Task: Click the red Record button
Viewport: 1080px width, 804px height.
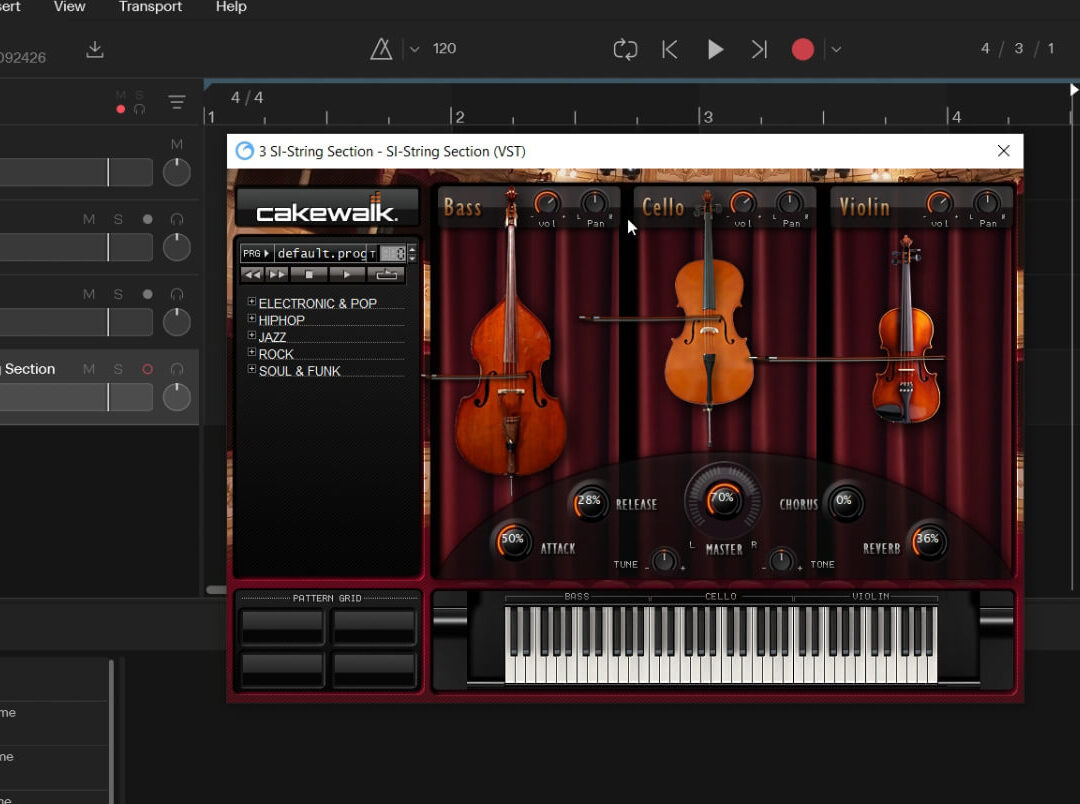Action: click(802, 49)
